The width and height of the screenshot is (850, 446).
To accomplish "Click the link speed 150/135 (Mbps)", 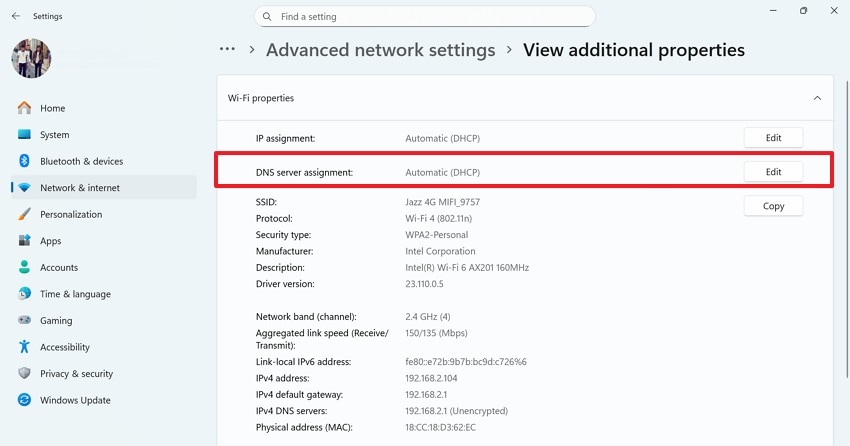I will tap(436, 333).
